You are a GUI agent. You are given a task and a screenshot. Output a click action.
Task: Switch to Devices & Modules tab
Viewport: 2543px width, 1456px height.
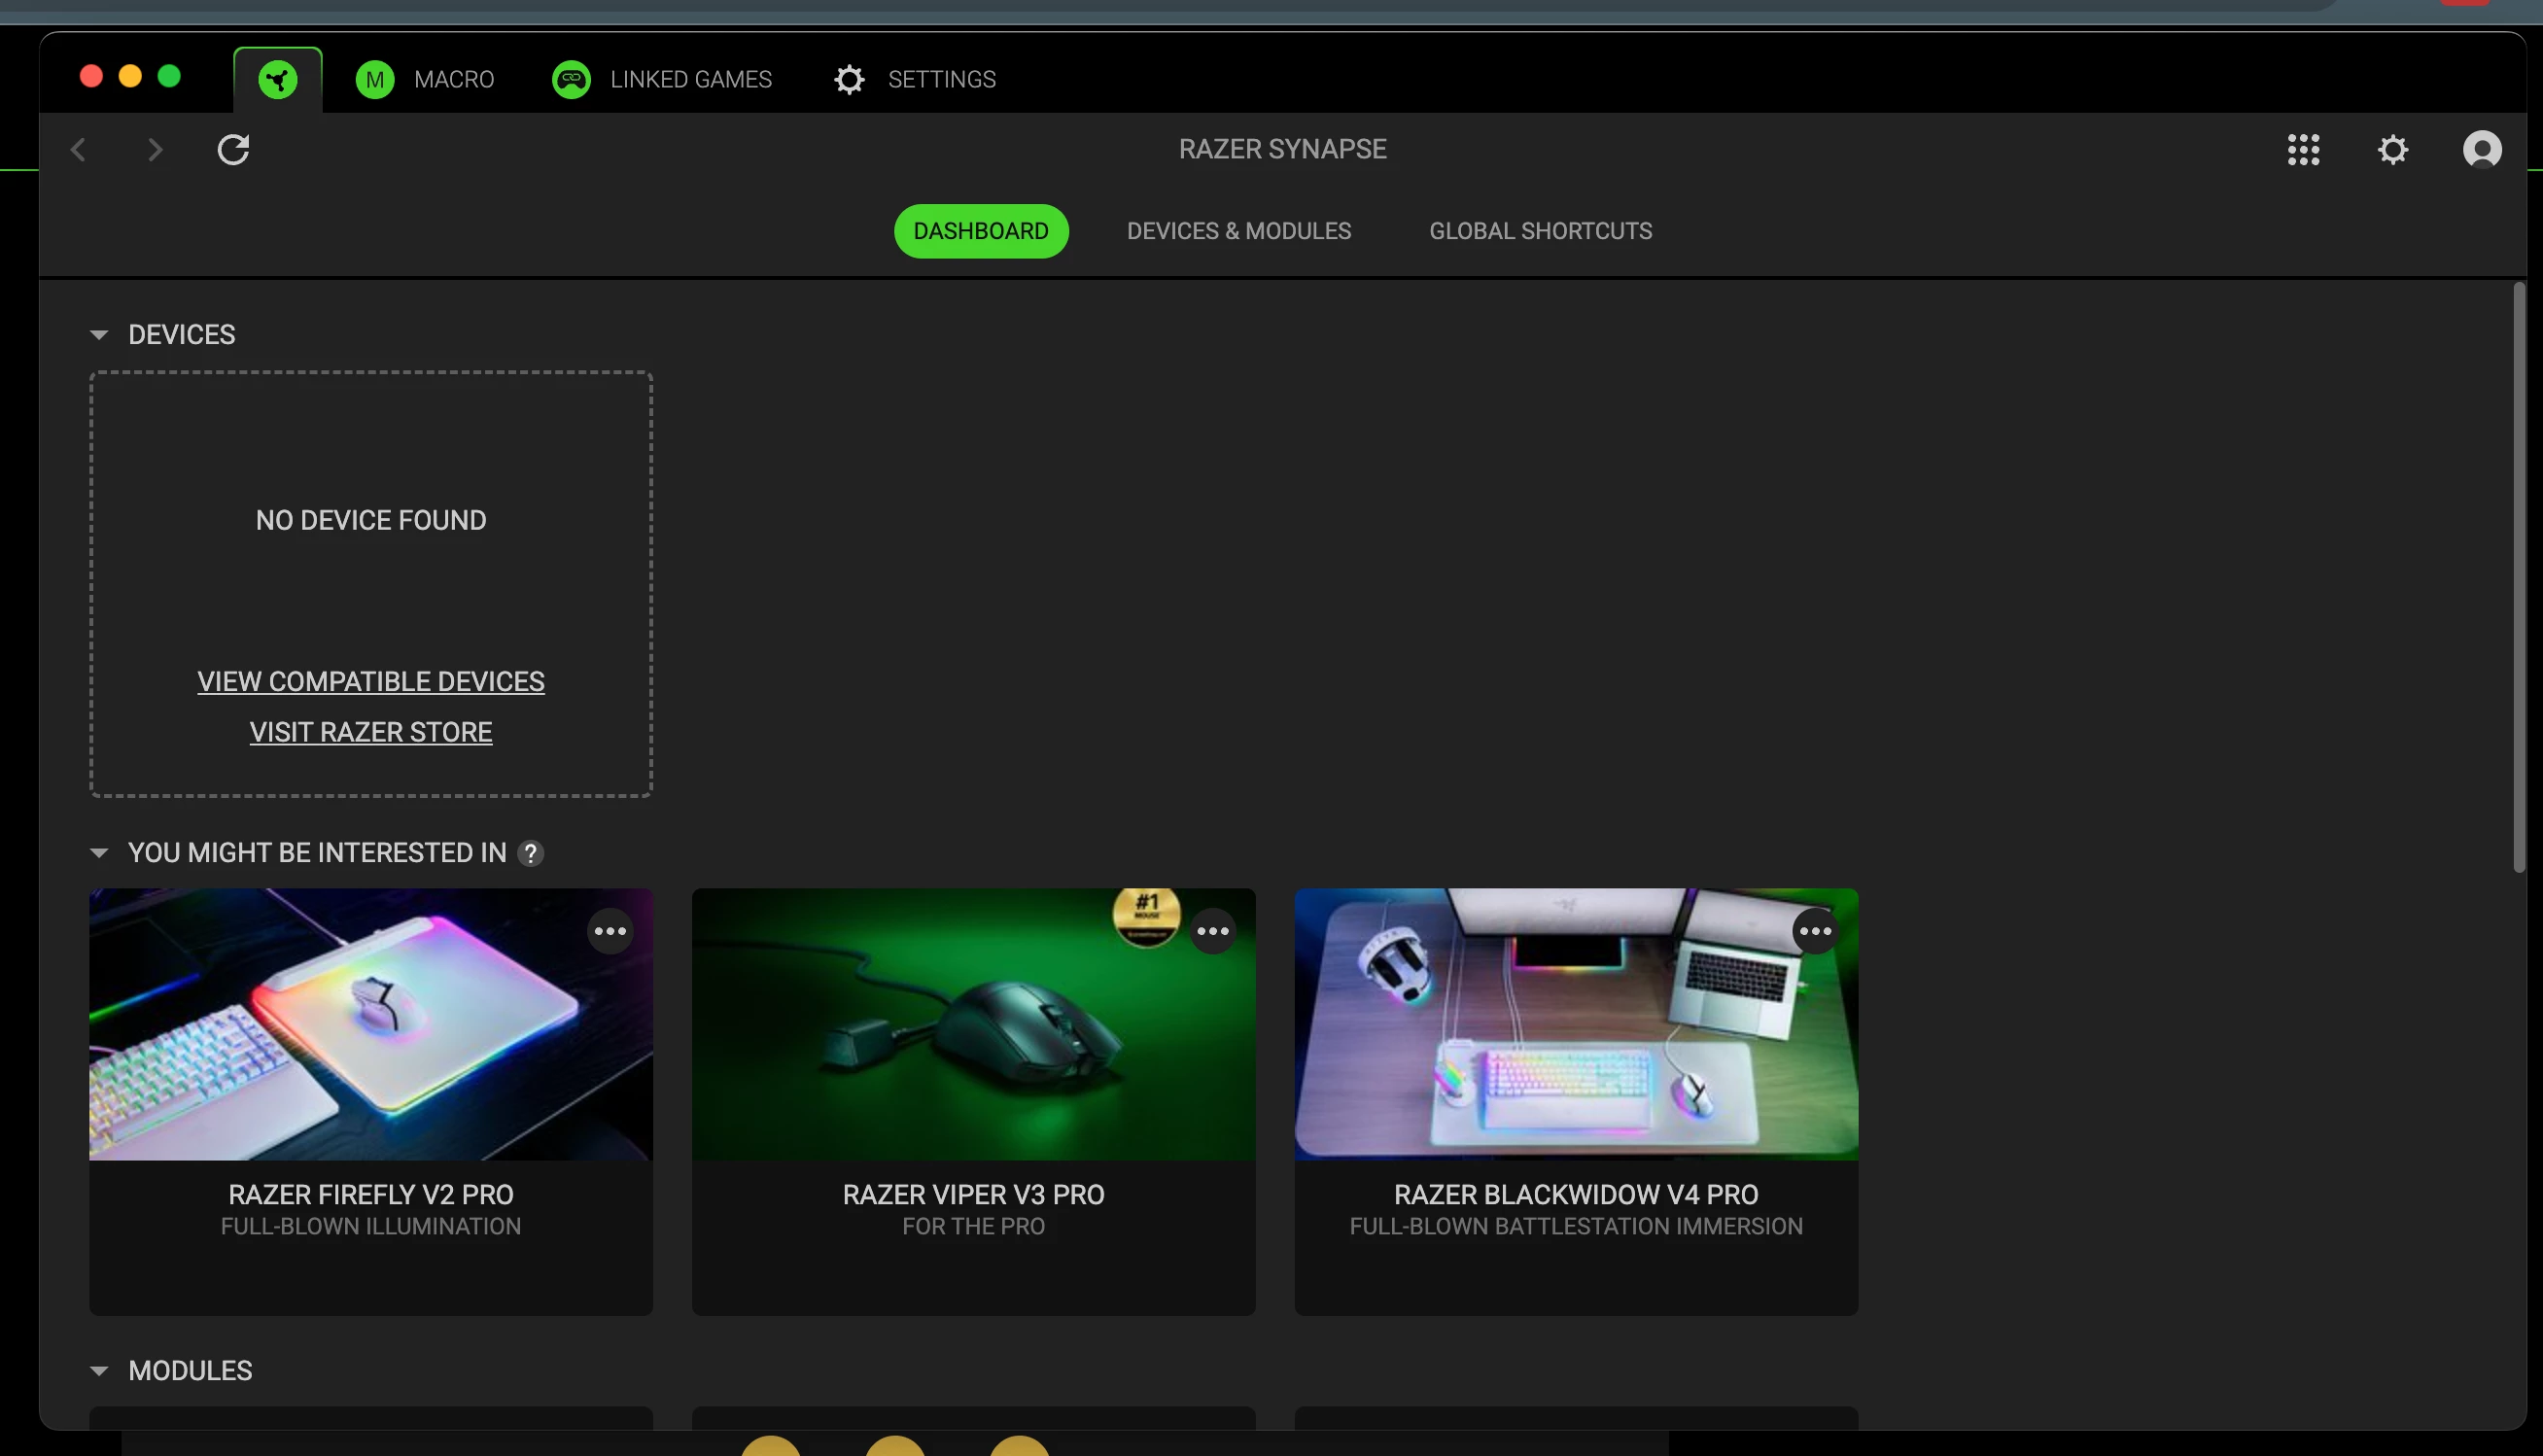[1238, 231]
